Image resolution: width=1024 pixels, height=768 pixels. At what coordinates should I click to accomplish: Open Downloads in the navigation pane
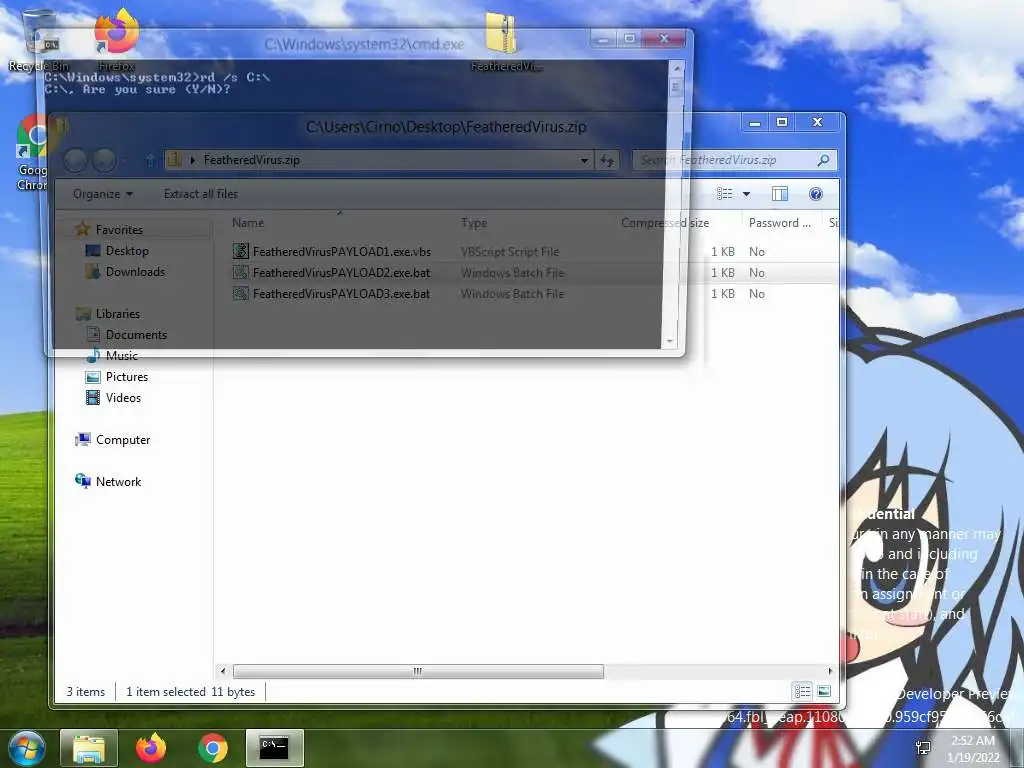135,272
